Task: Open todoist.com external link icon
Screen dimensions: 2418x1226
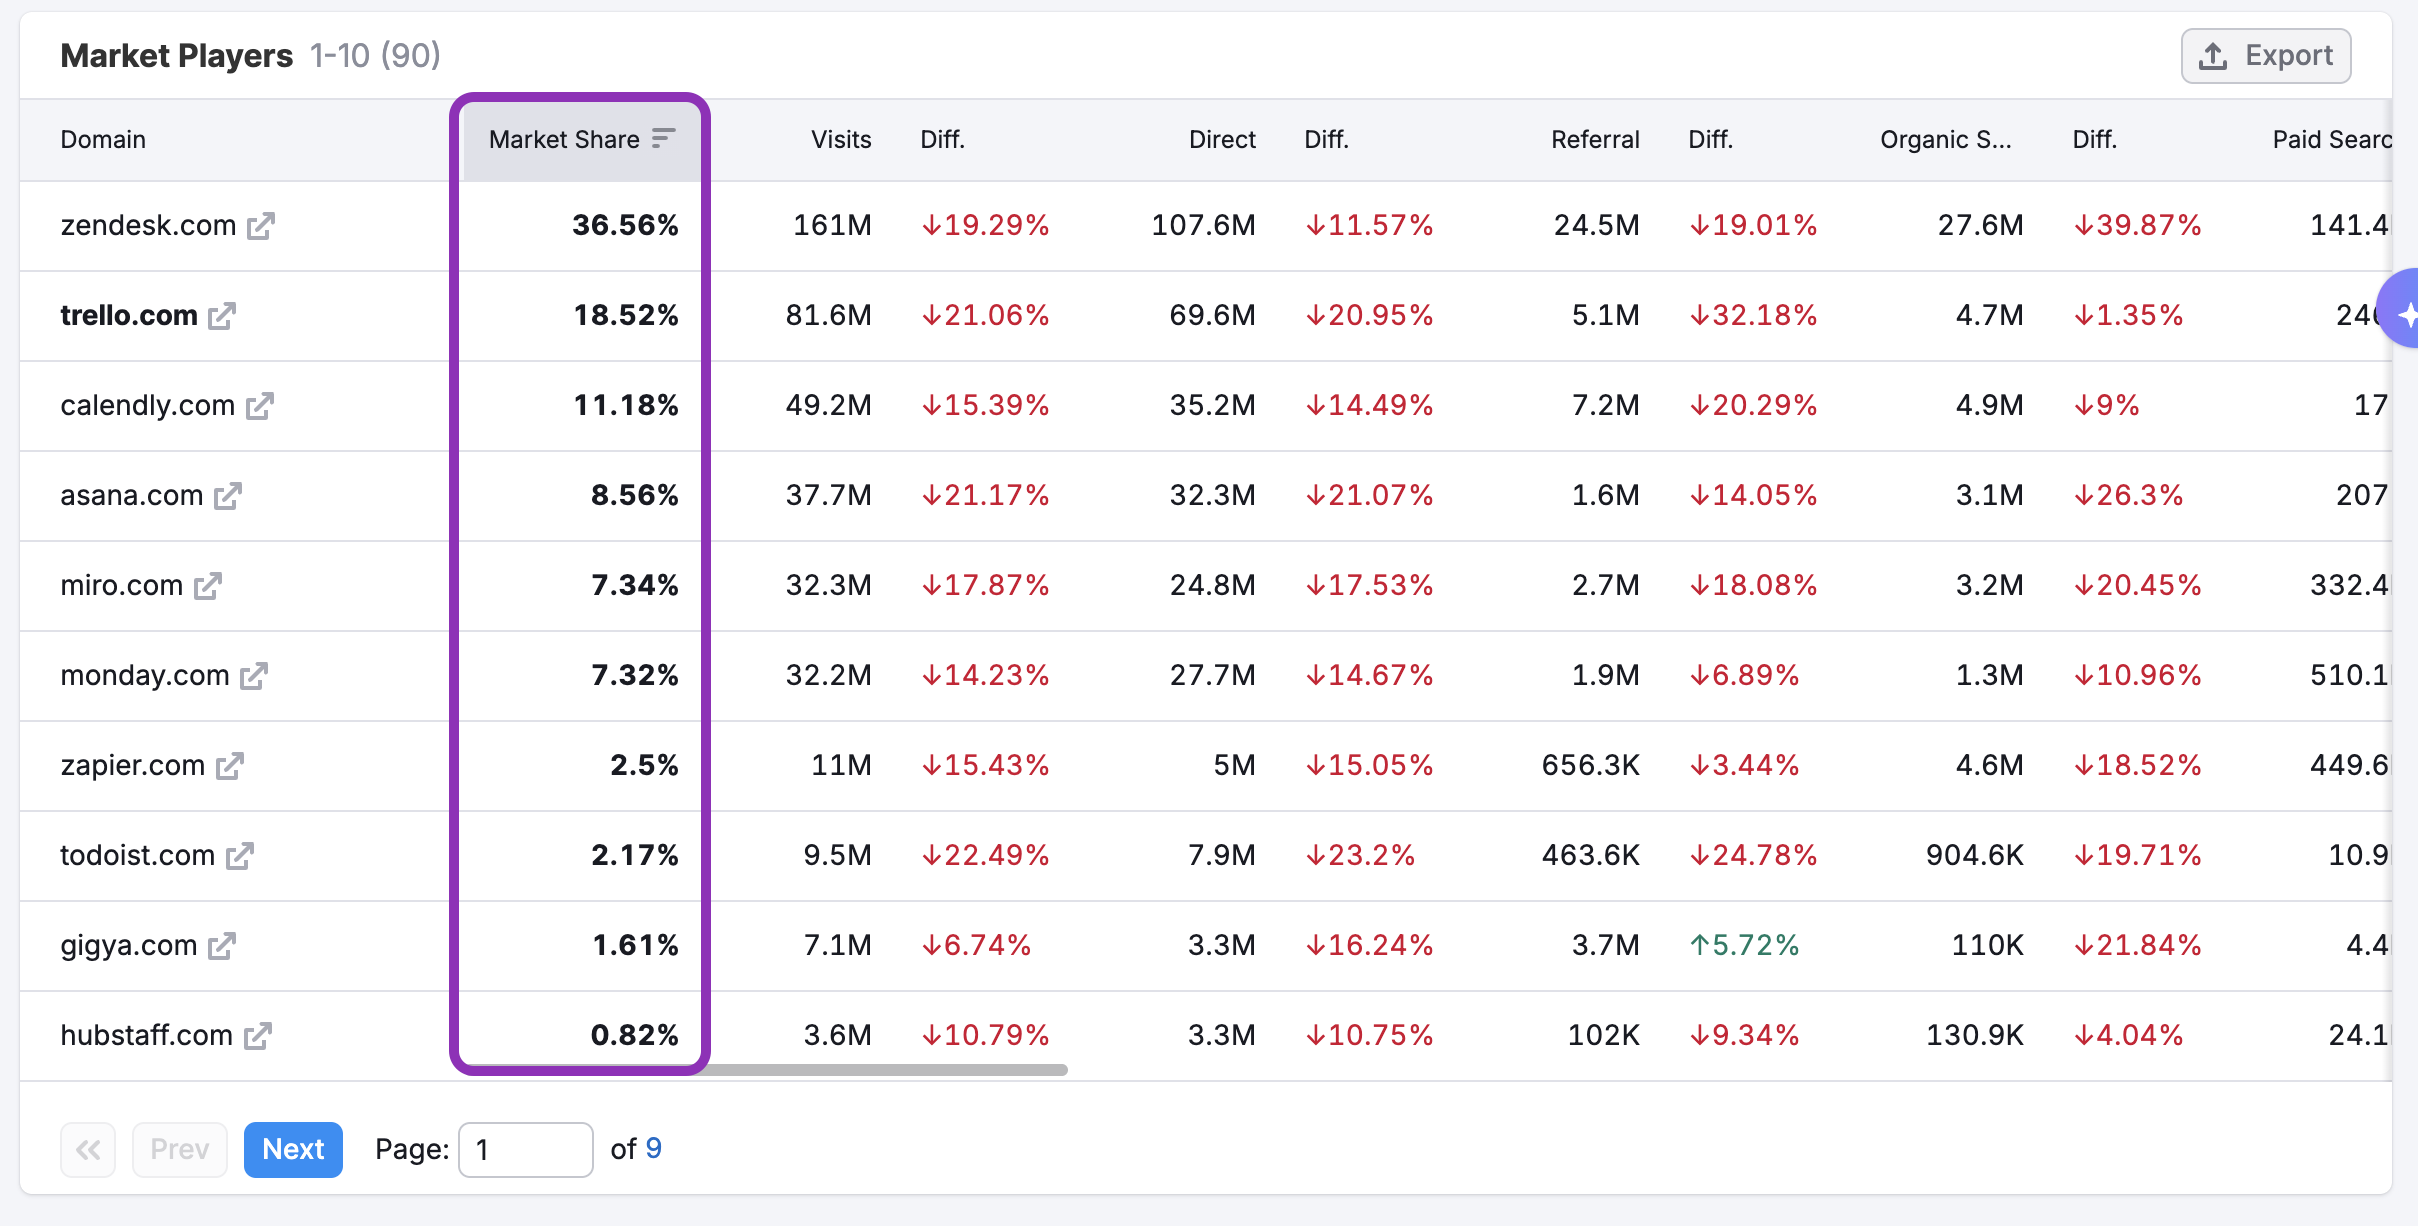Action: pyautogui.click(x=240, y=856)
